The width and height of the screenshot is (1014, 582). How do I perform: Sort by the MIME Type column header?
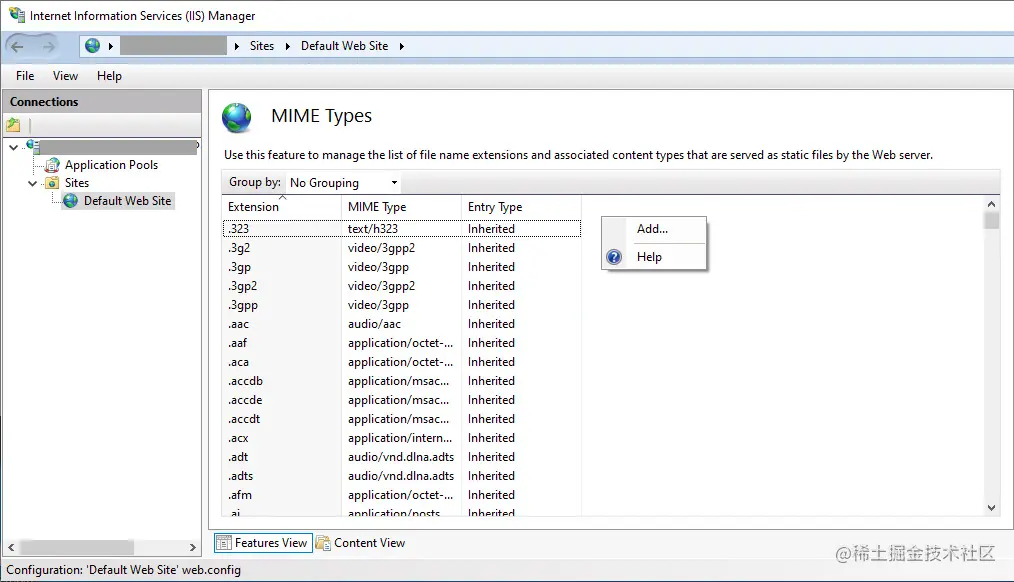(x=401, y=207)
